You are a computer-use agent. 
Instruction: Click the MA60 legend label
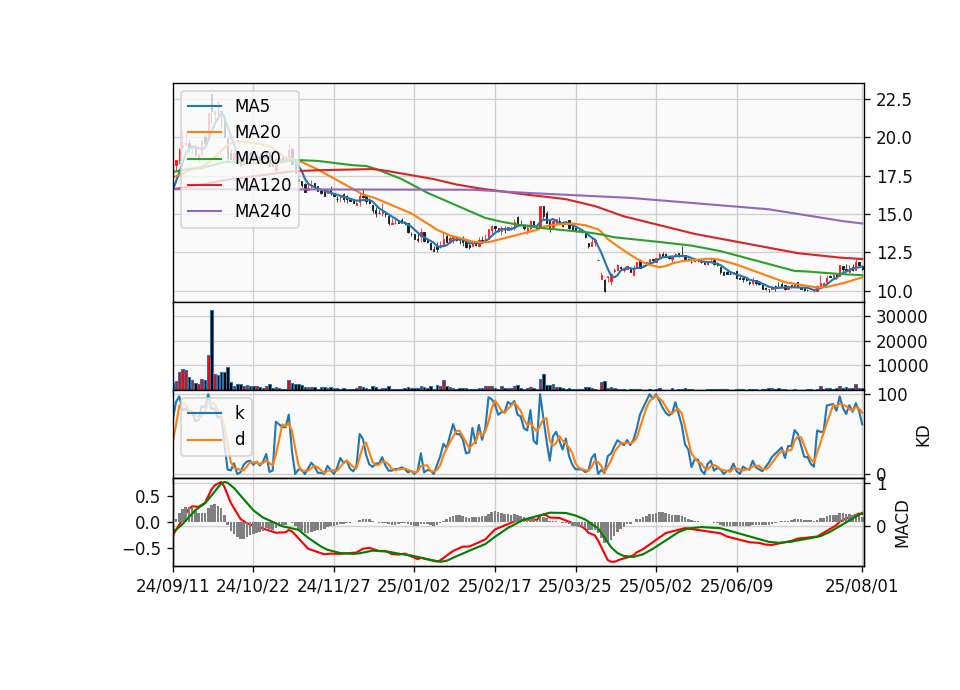click(x=258, y=158)
